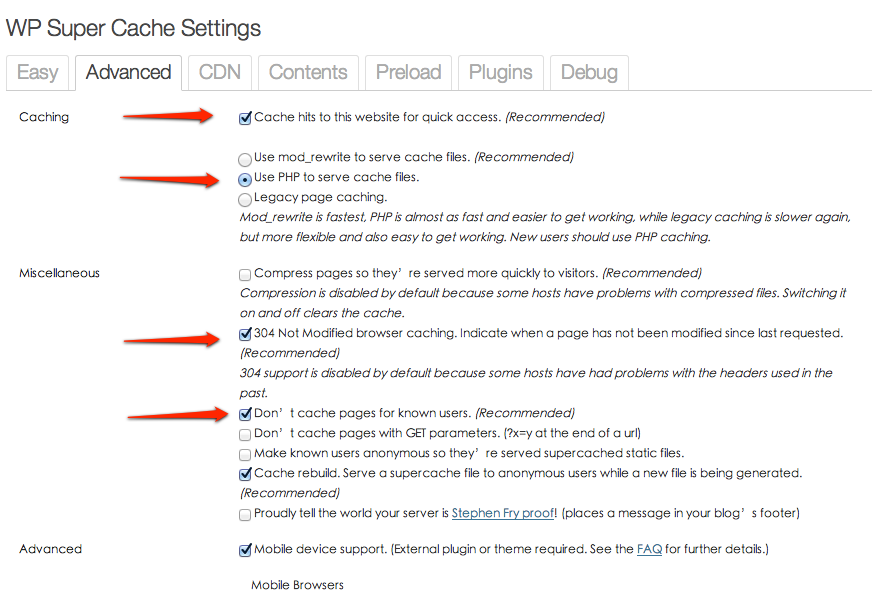872x607 pixels.
Task: Toggle 'Cache hits to this website' checkbox
Action: tap(245, 118)
